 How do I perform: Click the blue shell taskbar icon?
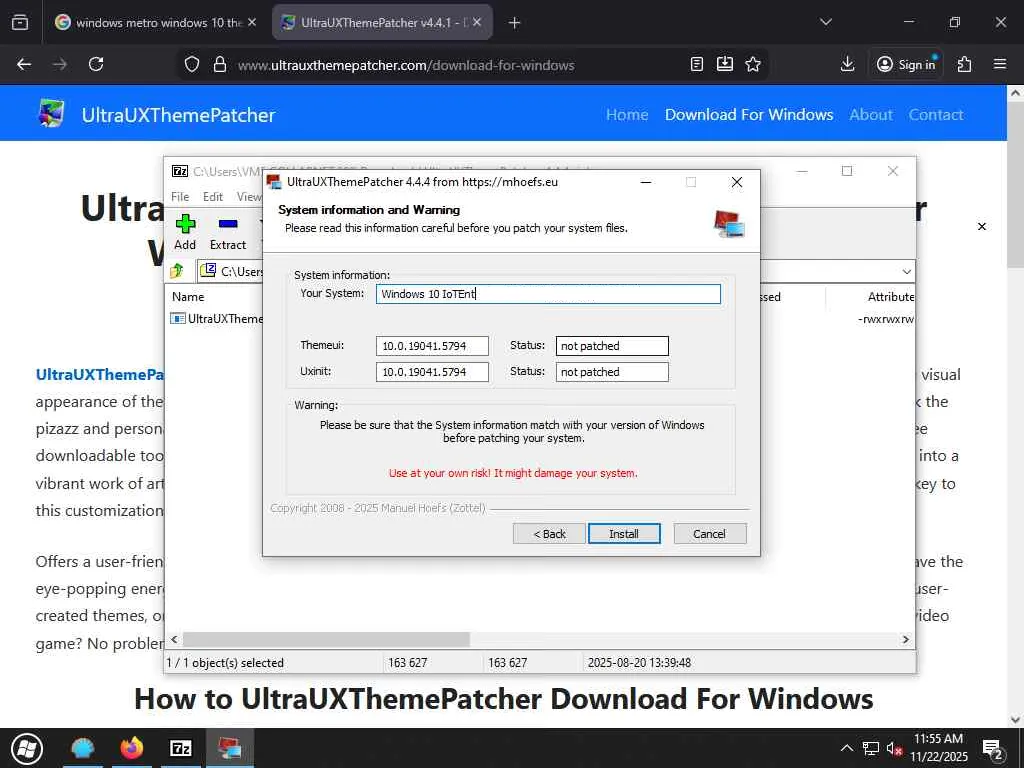(x=83, y=748)
